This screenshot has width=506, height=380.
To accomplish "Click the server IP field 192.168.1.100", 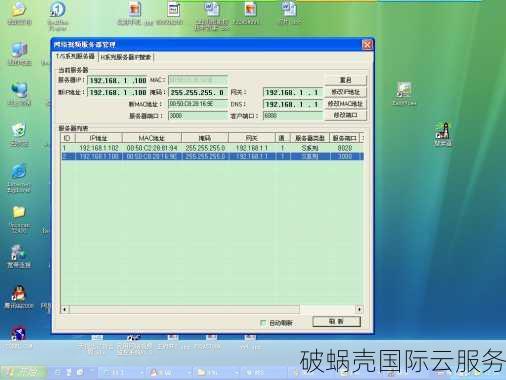I will 117,80.
